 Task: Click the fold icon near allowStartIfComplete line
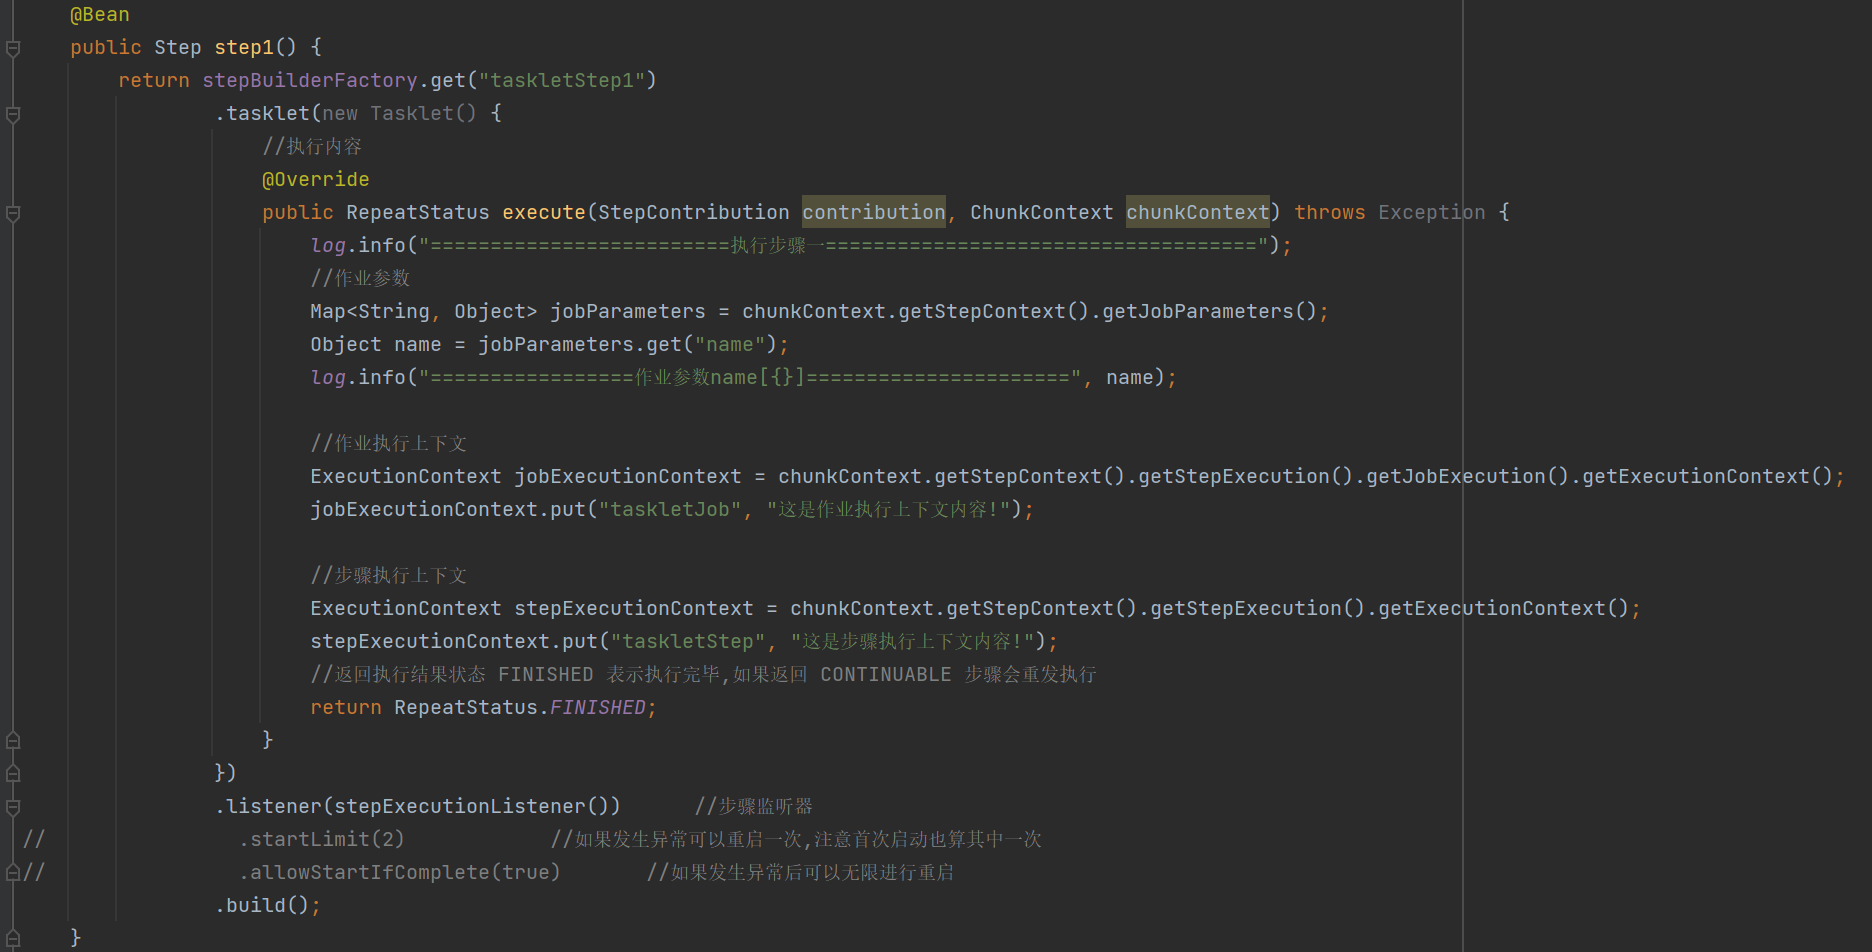(12, 871)
